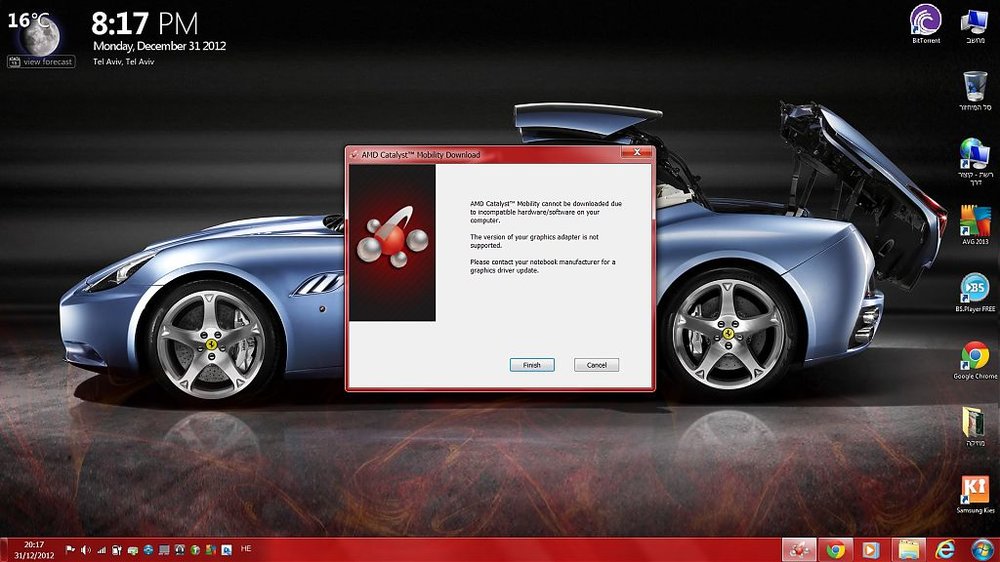Click the Show Desktop strip beside the clock

click(4, 550)
